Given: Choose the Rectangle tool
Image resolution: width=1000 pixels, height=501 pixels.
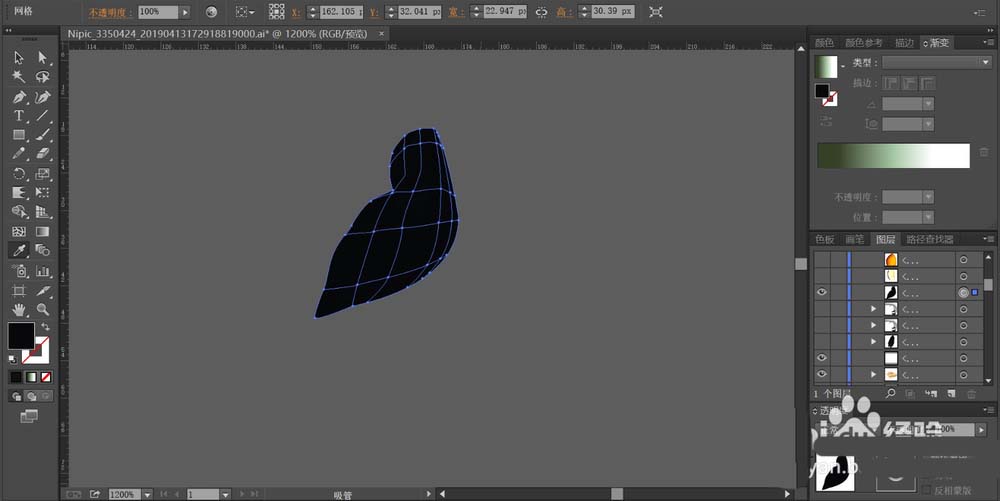Looking at the screenshot, I should point(18,135).
